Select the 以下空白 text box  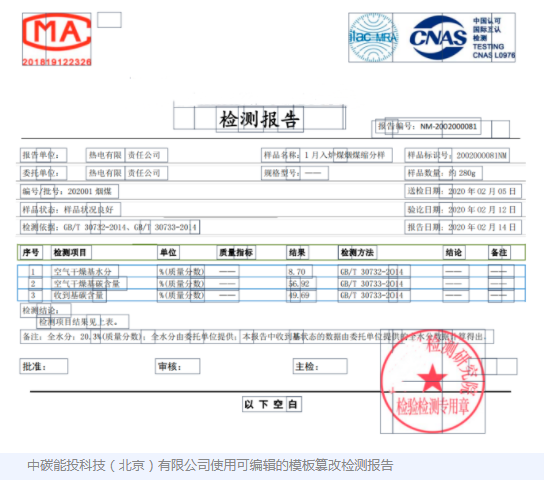click(272, 404)
